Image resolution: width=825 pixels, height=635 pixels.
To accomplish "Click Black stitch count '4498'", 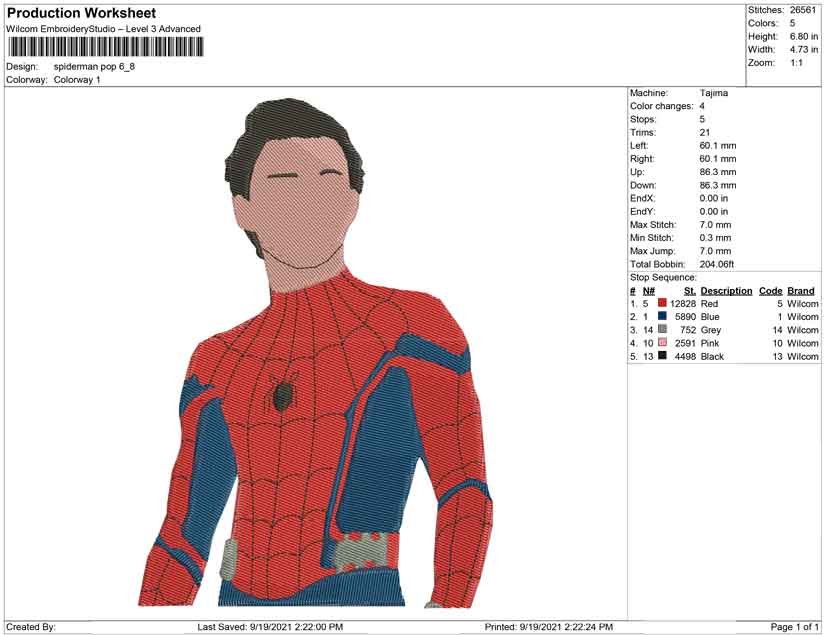I will [x=686, y=356].
